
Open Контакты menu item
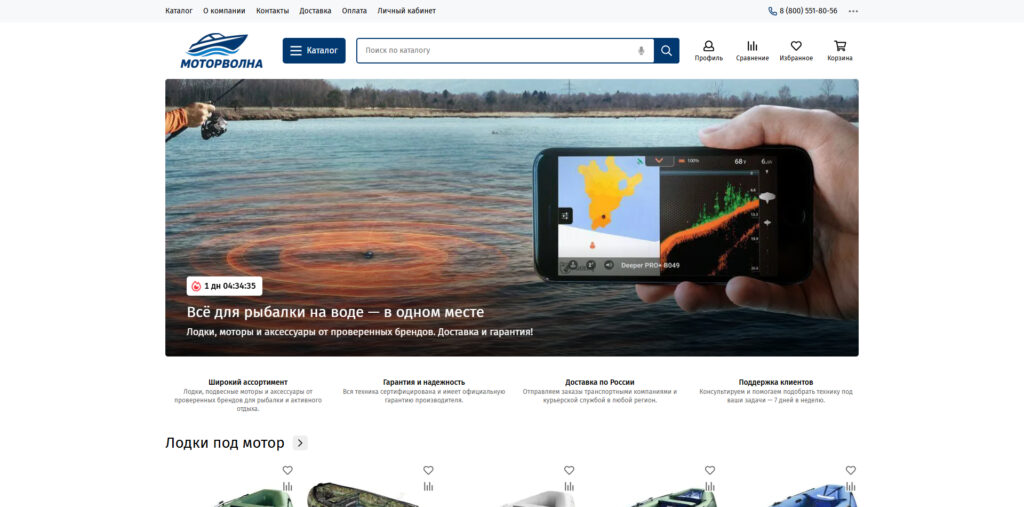[x=272, y=11]
